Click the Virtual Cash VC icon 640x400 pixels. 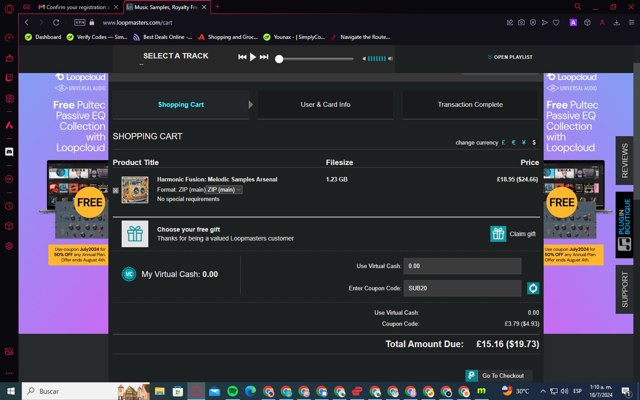click(129, 274)
